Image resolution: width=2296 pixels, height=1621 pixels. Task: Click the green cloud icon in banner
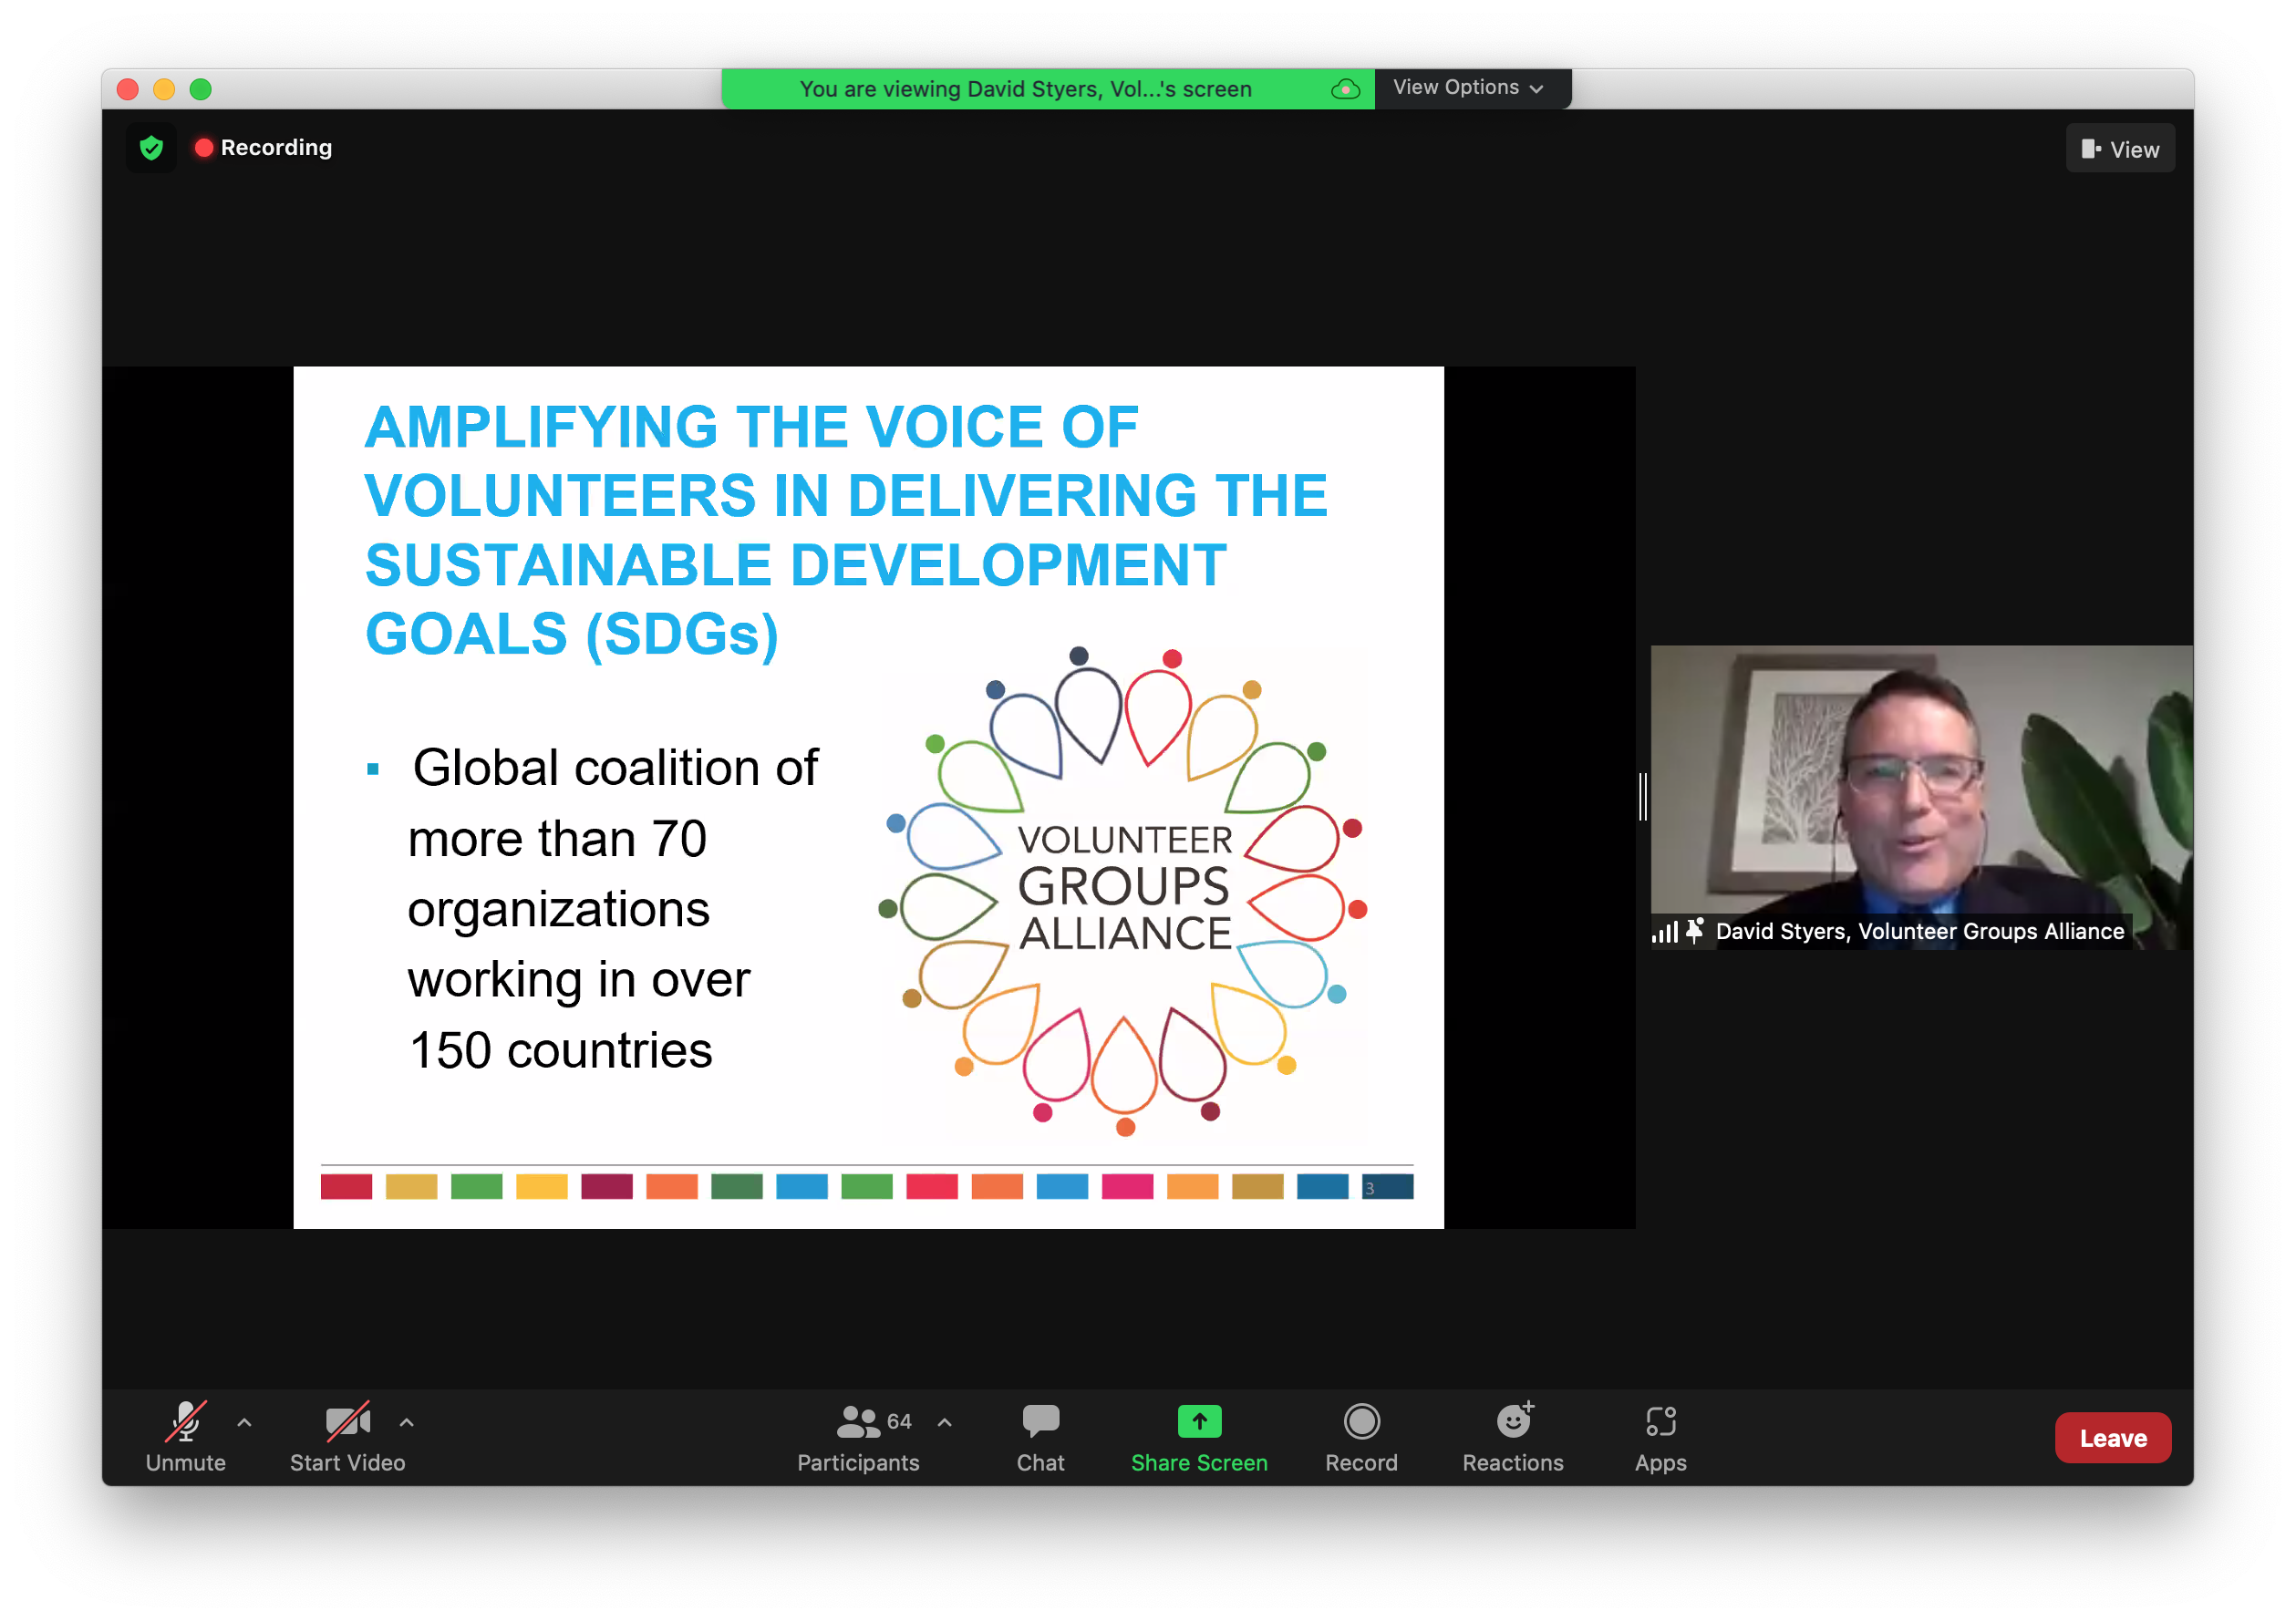pyautogui.click(x=1345, y=89)
